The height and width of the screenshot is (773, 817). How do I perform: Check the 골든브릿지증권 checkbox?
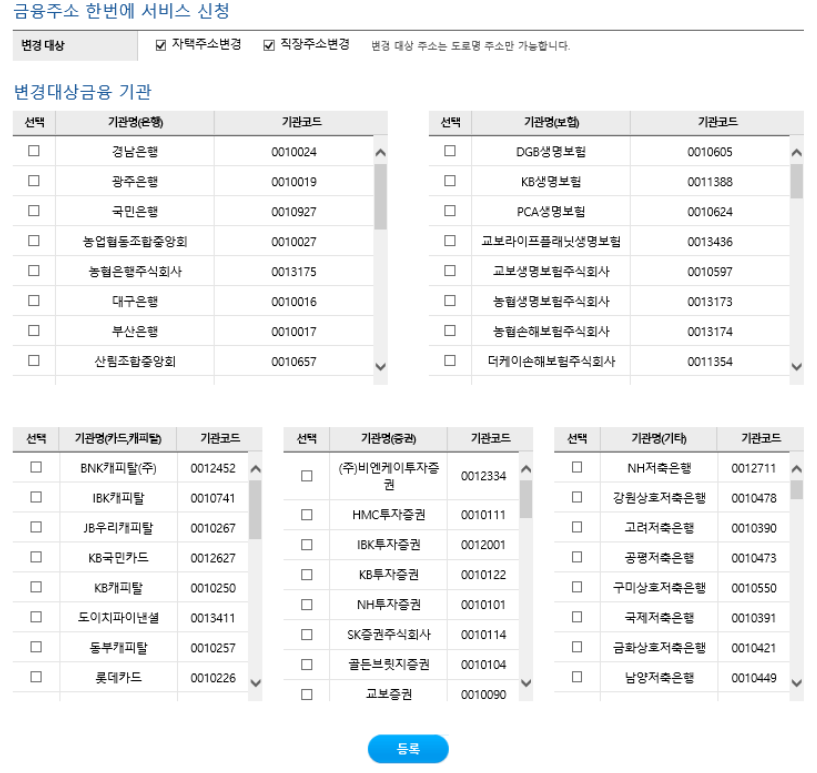pyautogui.click(x=307, y=665)
